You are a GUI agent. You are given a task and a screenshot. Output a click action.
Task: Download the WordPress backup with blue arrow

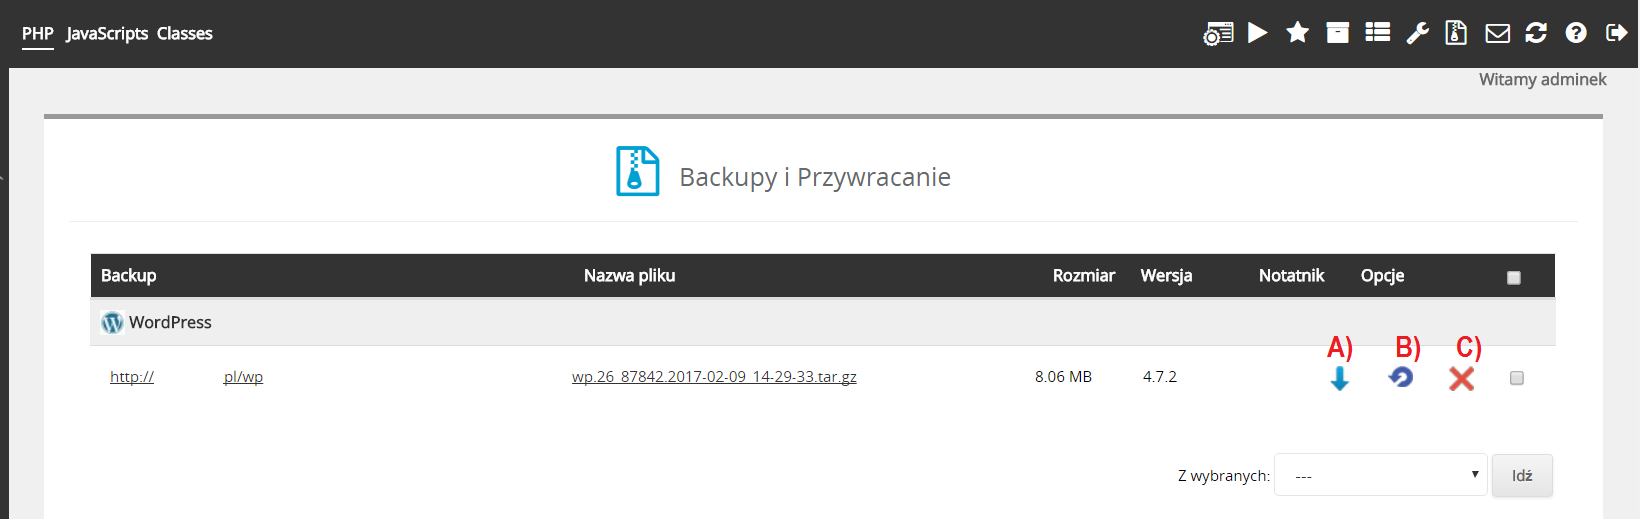point(1340,378)
